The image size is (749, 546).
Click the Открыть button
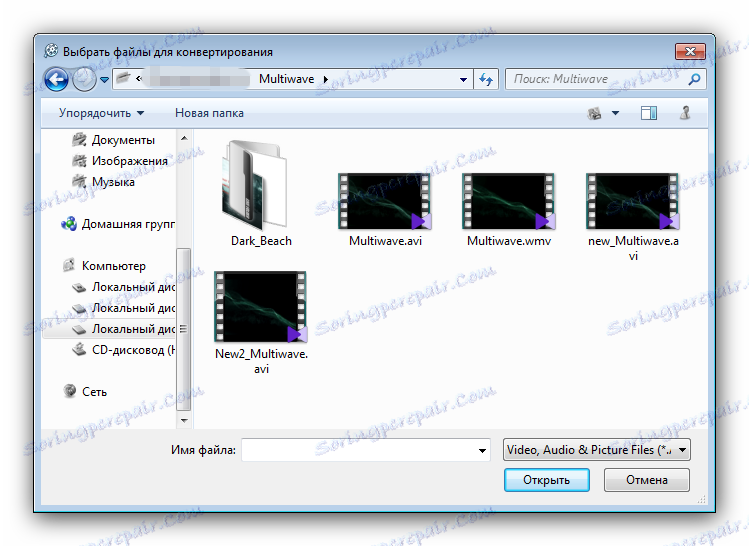(x=546, y=480)
